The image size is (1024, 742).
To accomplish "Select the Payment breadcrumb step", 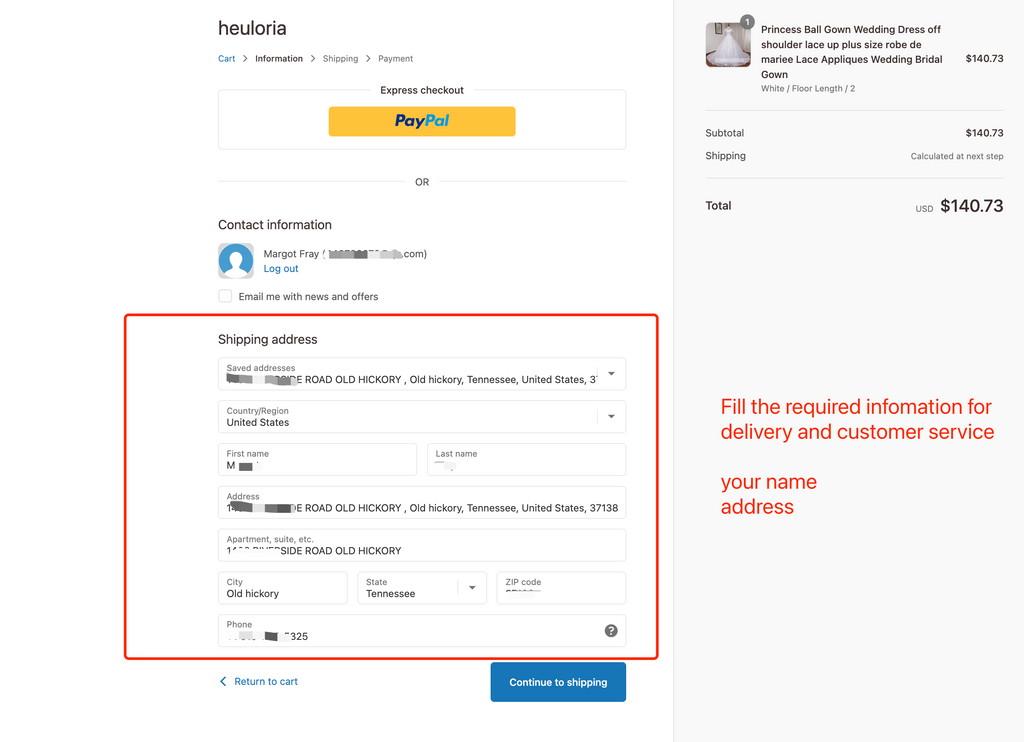I will pyautogui.click(x=395, y=59).
